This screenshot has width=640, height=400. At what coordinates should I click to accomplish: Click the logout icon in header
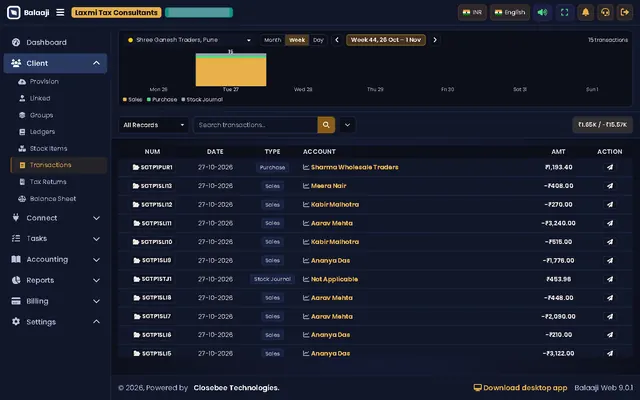(625, 12)
